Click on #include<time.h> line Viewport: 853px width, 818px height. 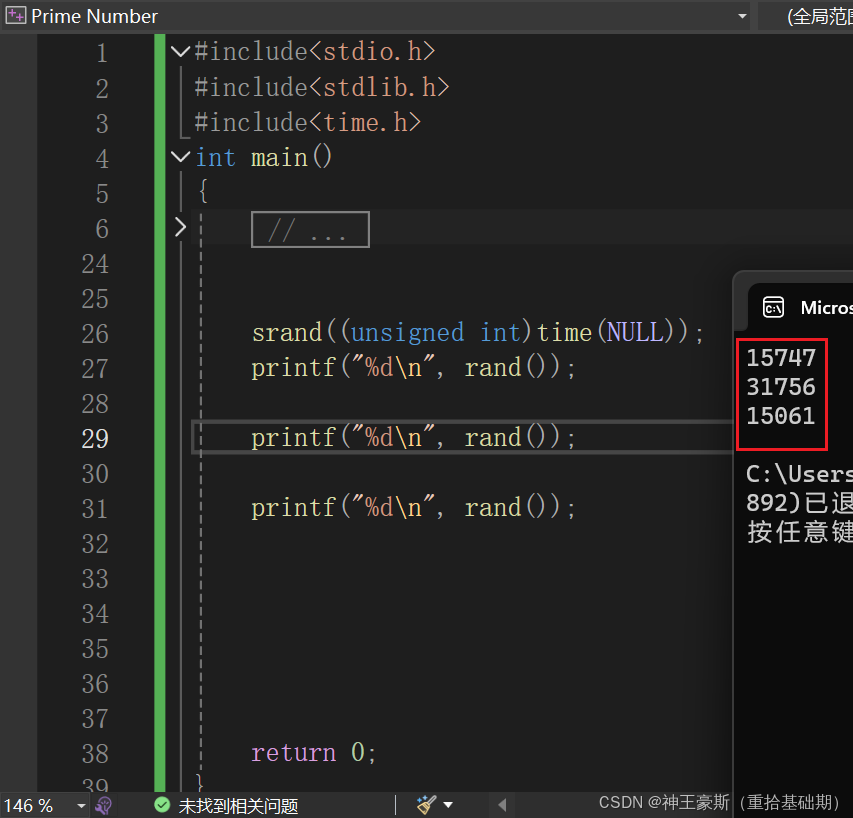point(307,122)
